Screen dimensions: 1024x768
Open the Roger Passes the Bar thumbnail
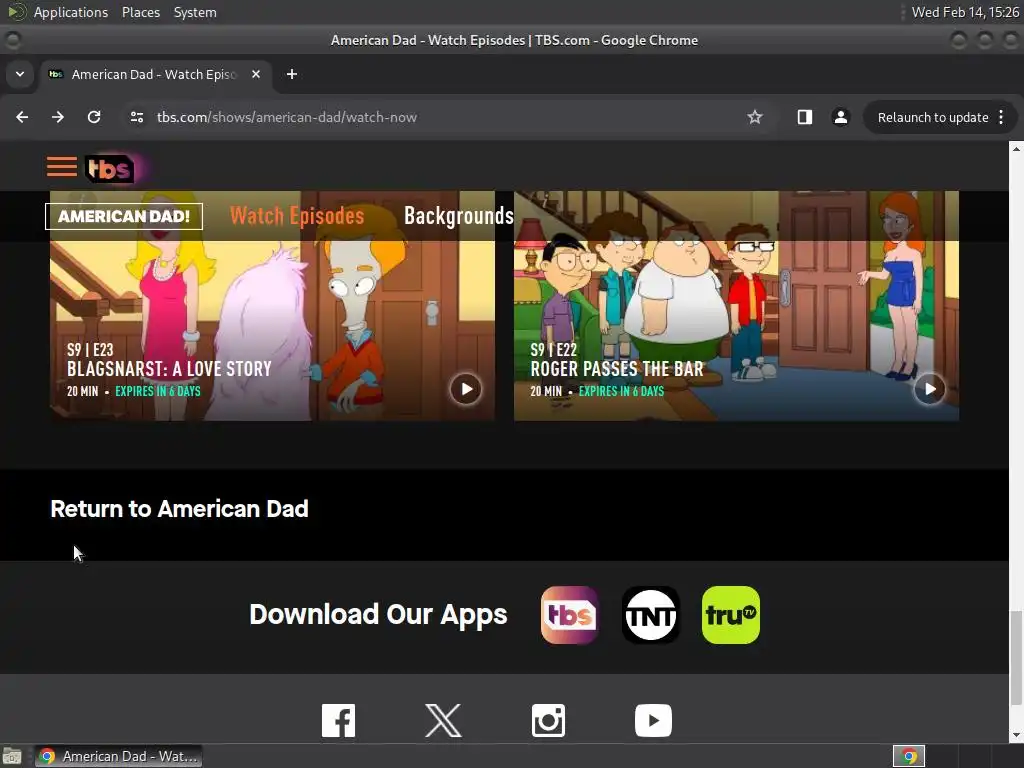pos(737,306)
